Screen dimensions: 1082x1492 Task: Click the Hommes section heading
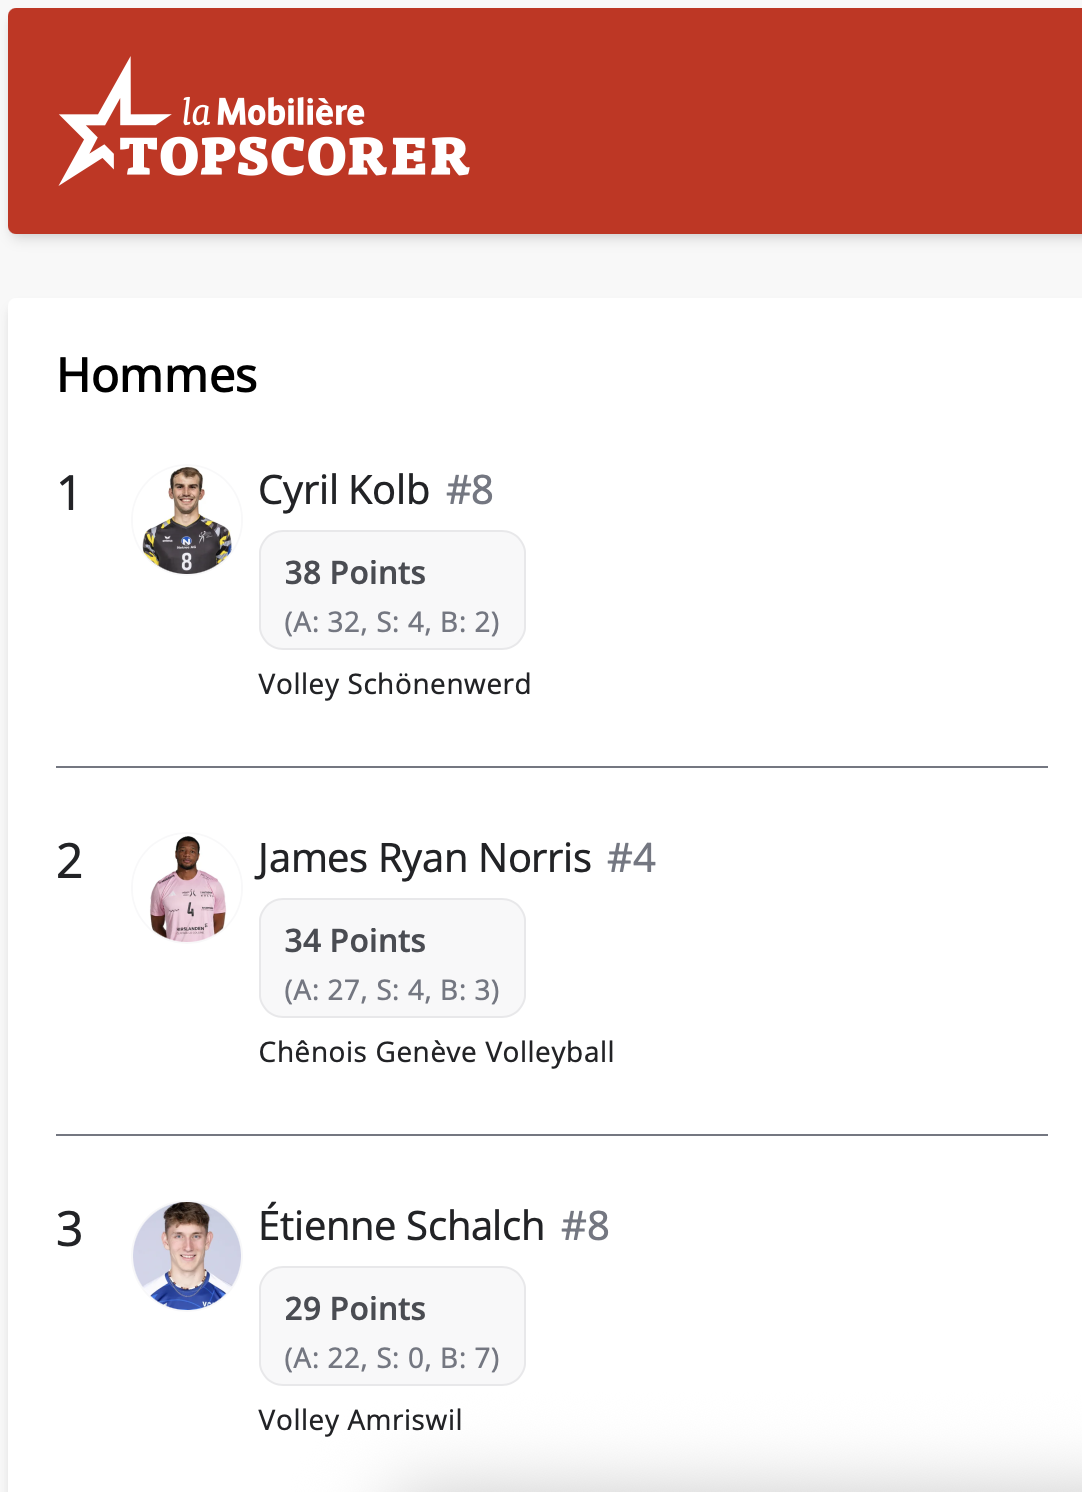coord(157,376)
